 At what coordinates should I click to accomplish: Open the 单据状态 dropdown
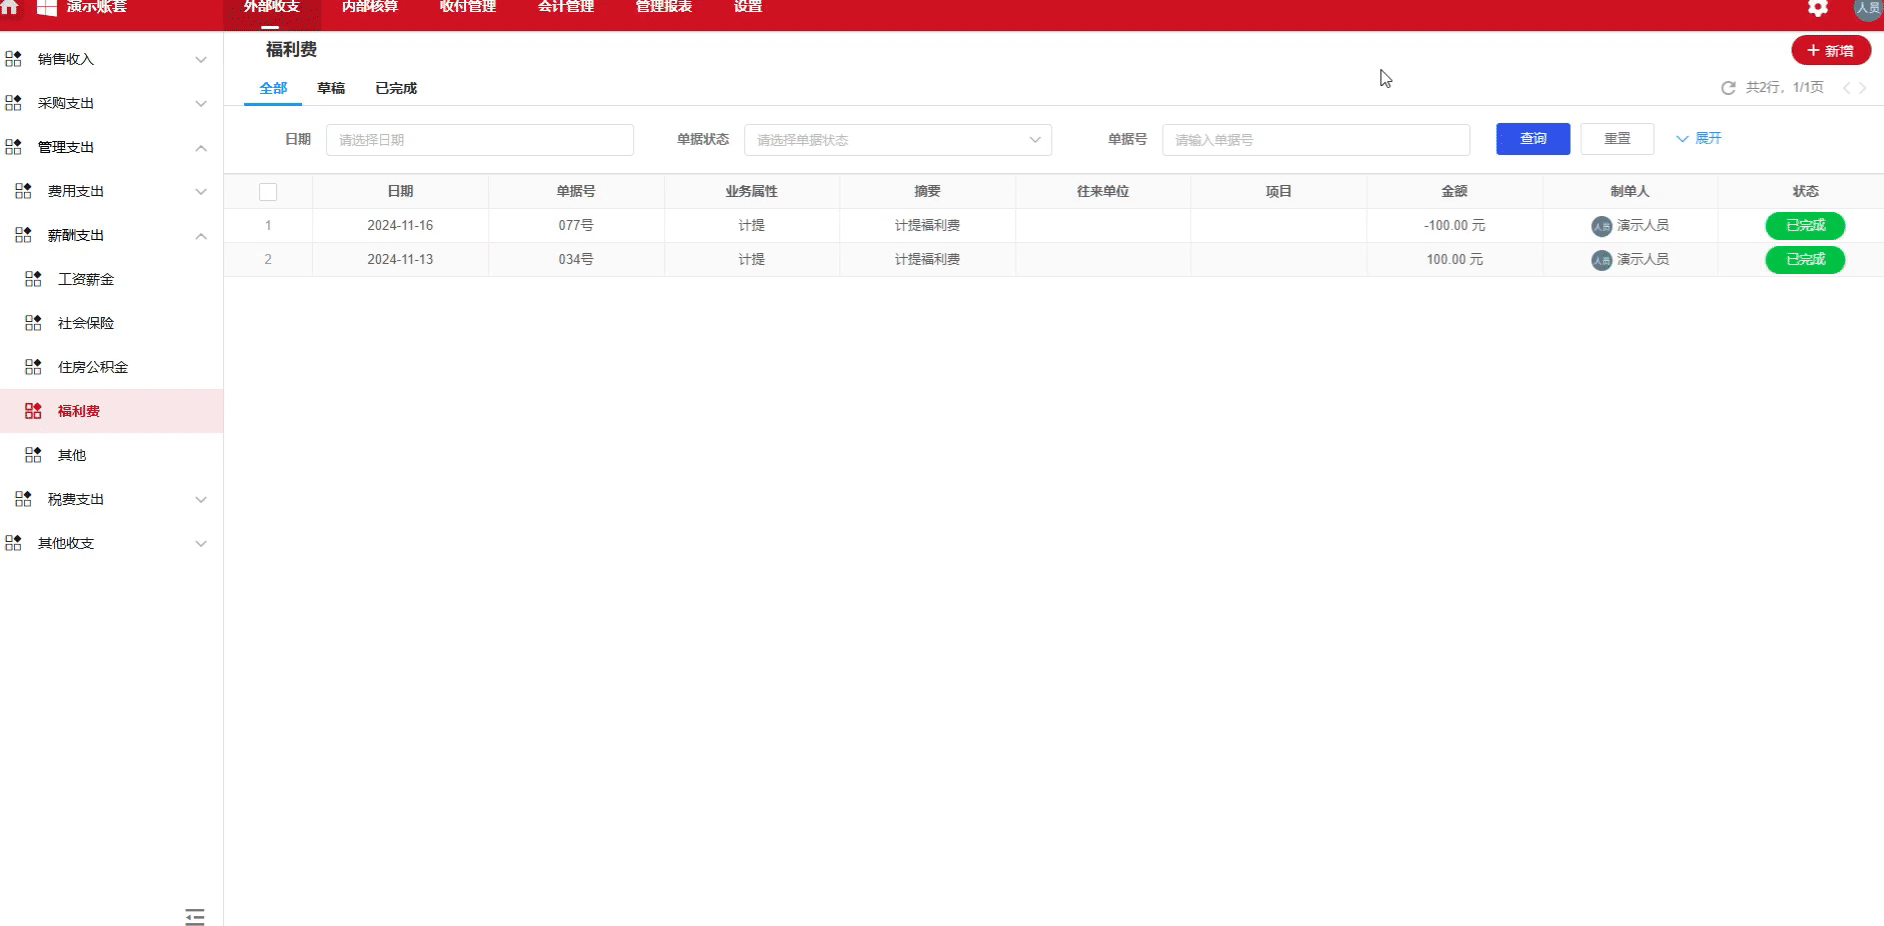(897, 140)
